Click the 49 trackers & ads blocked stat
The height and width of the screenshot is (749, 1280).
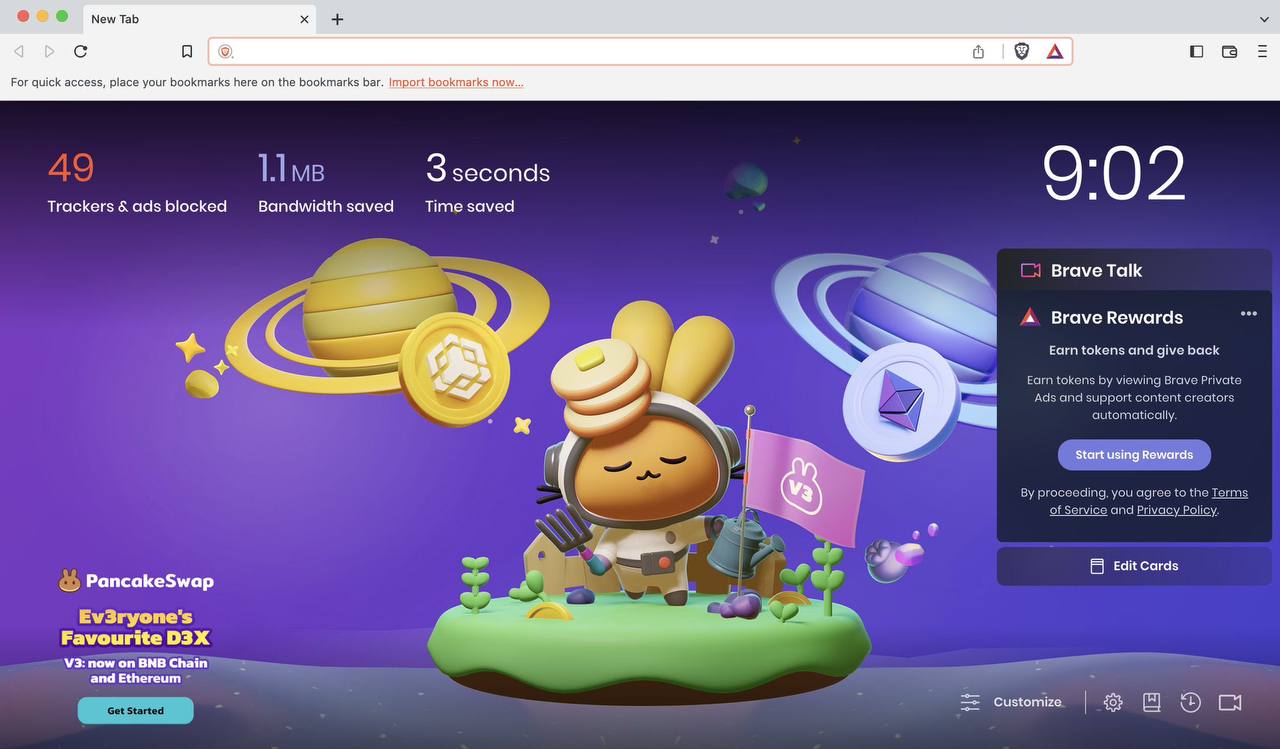(x=137, y=182)
